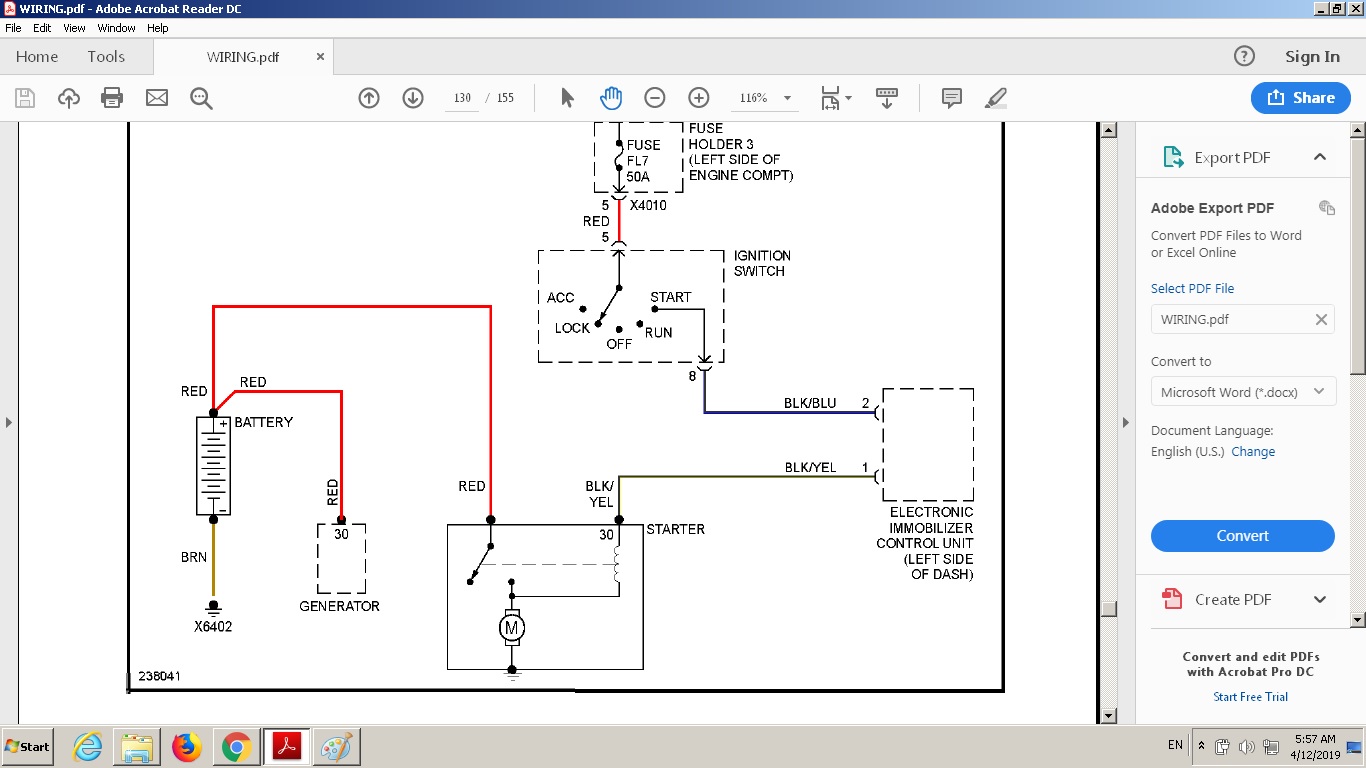Viewport: 1366px width, 768px height.
Task: Open the 116% zoom level dropdown
Action: coord(787,98)
